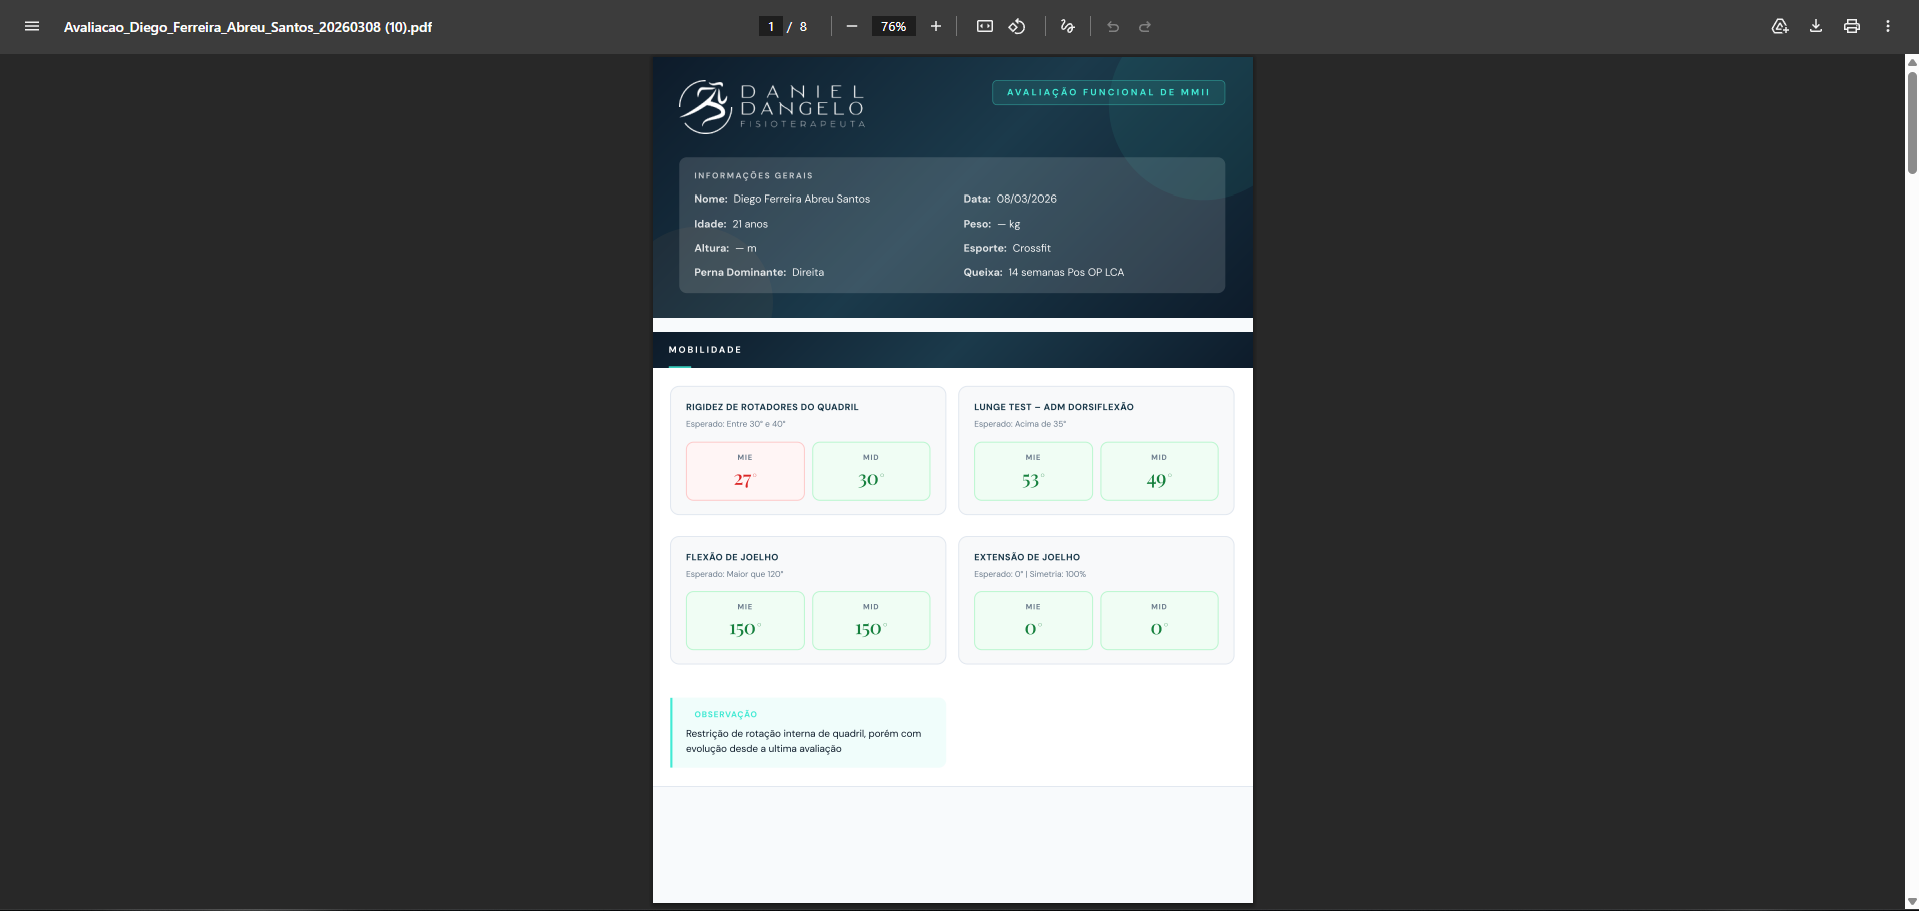Viewport: 1919px width, 911px height.
Task: Print the PDF document
Action: [1851, 27]
